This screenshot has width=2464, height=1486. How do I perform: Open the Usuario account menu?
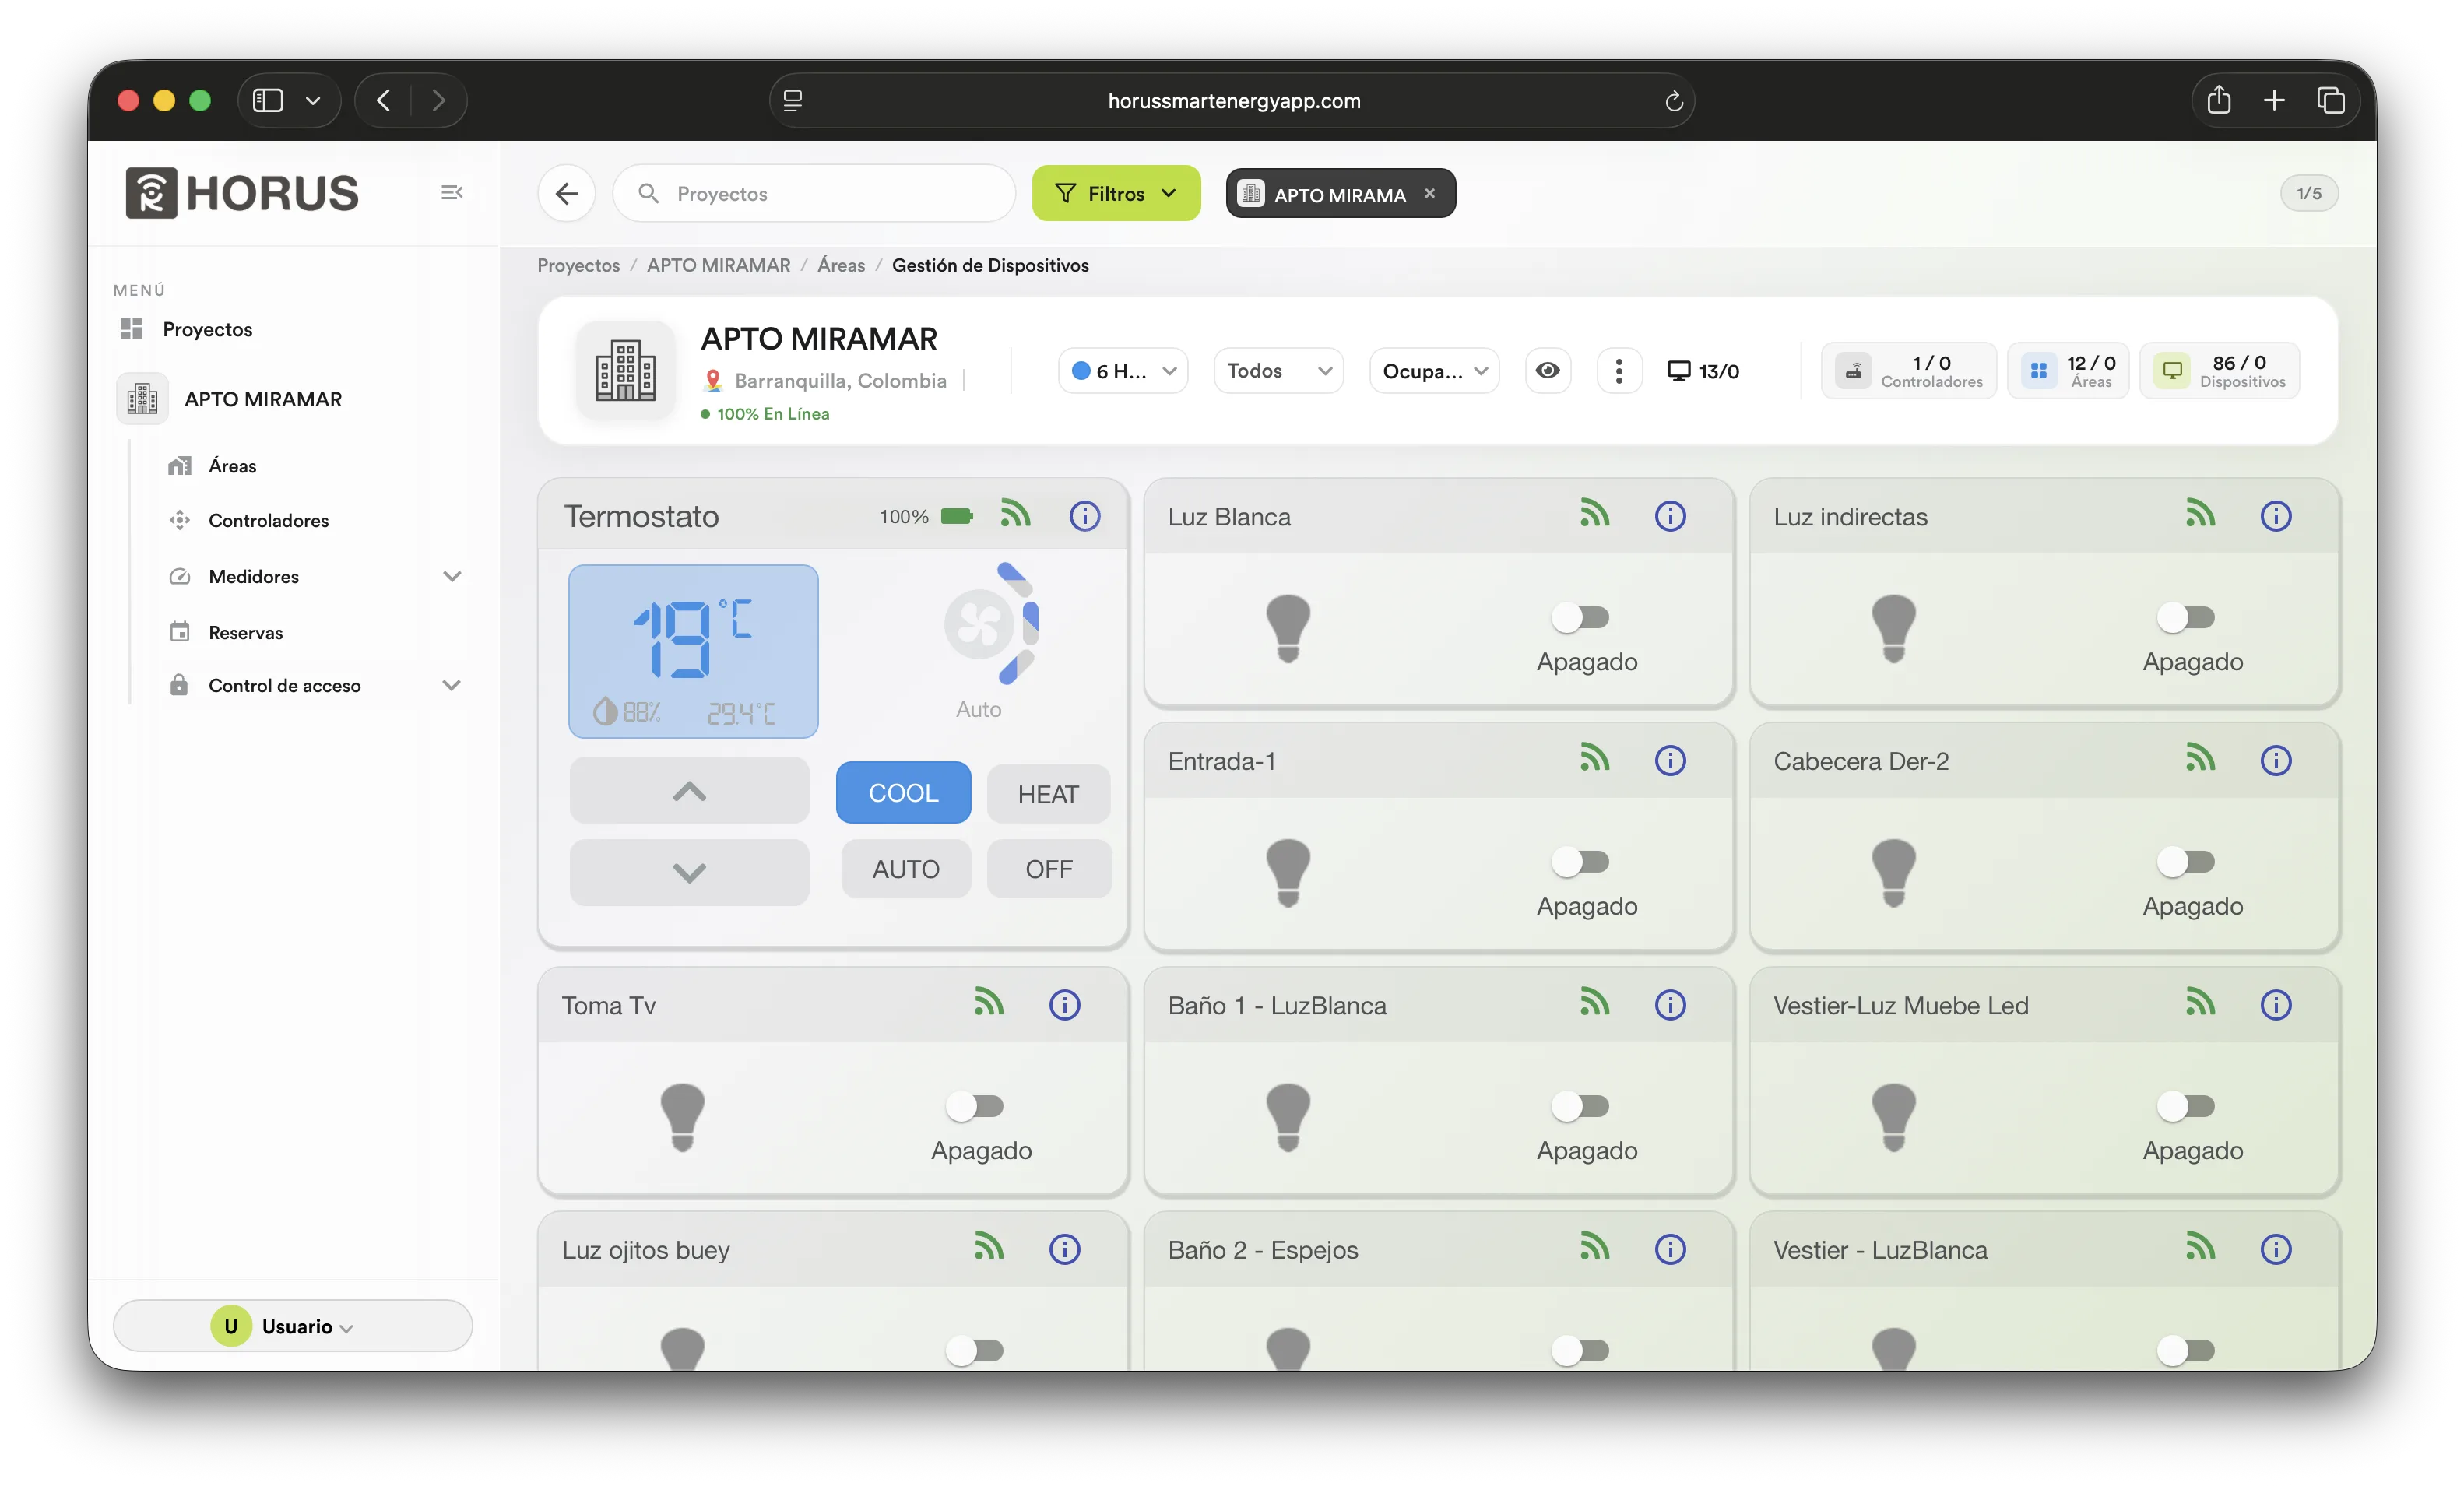pyautogui.click(x=293, y=1326)
